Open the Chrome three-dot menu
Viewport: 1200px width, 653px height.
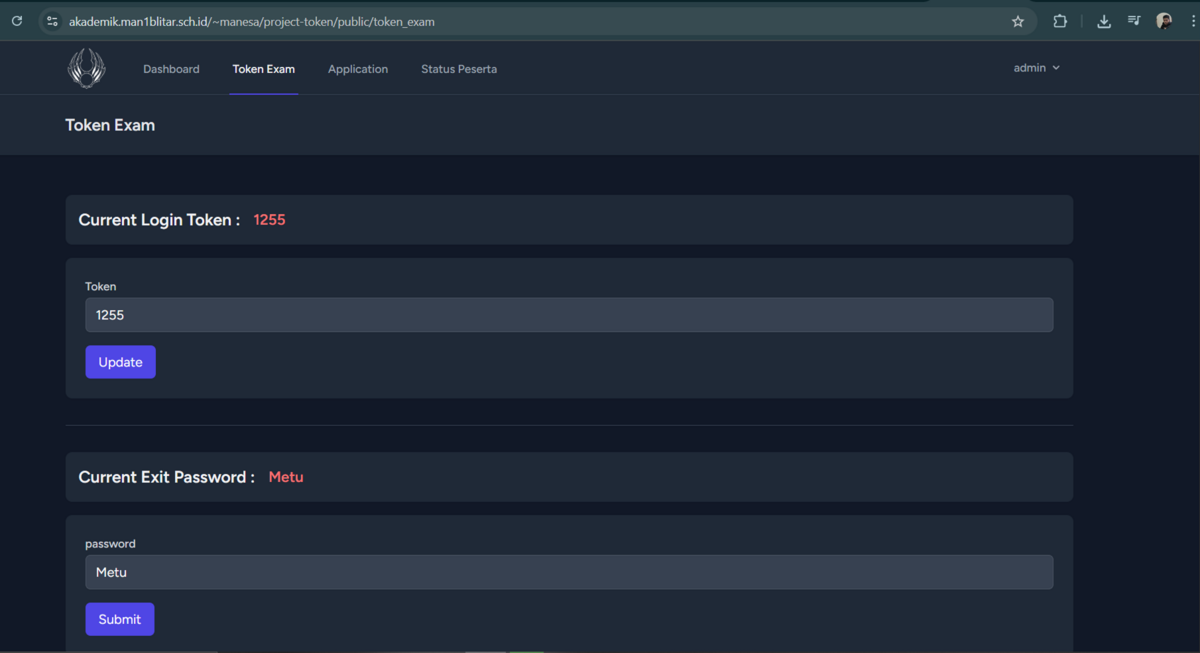point(1193,21)
